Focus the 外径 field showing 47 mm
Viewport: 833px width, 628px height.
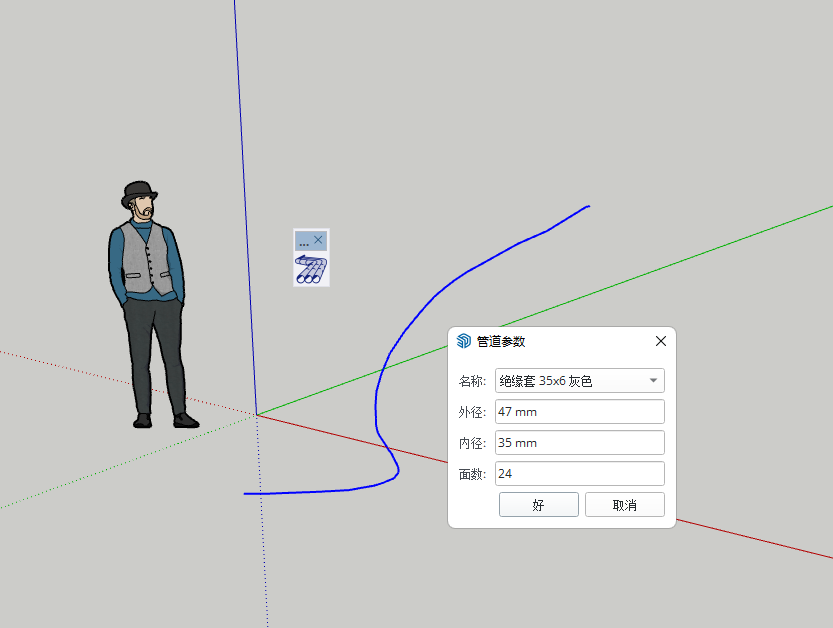click(x=579, y=412)
